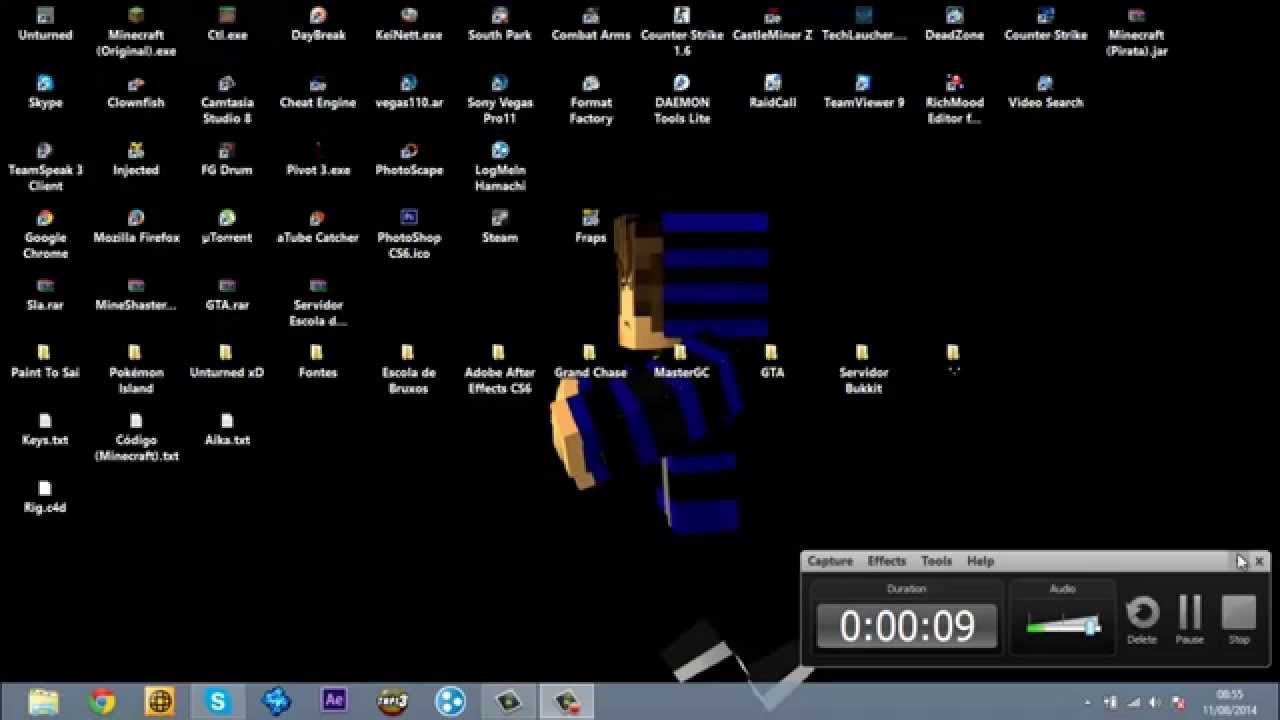Select the Fraps desktop icon
The image size is (1280, 720).
pos(591,228)
